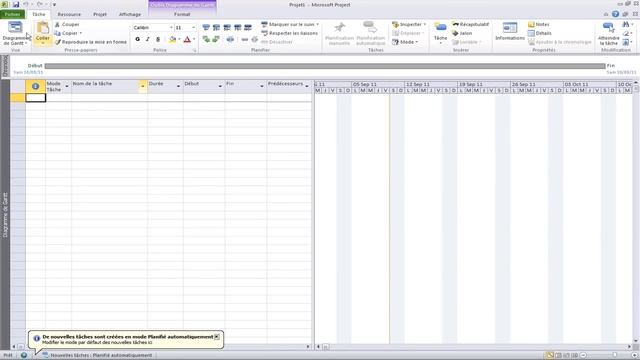Open the Mode Tâche column header dropdown
Viewport: 640px width, 360px height.
pos(67,86)
